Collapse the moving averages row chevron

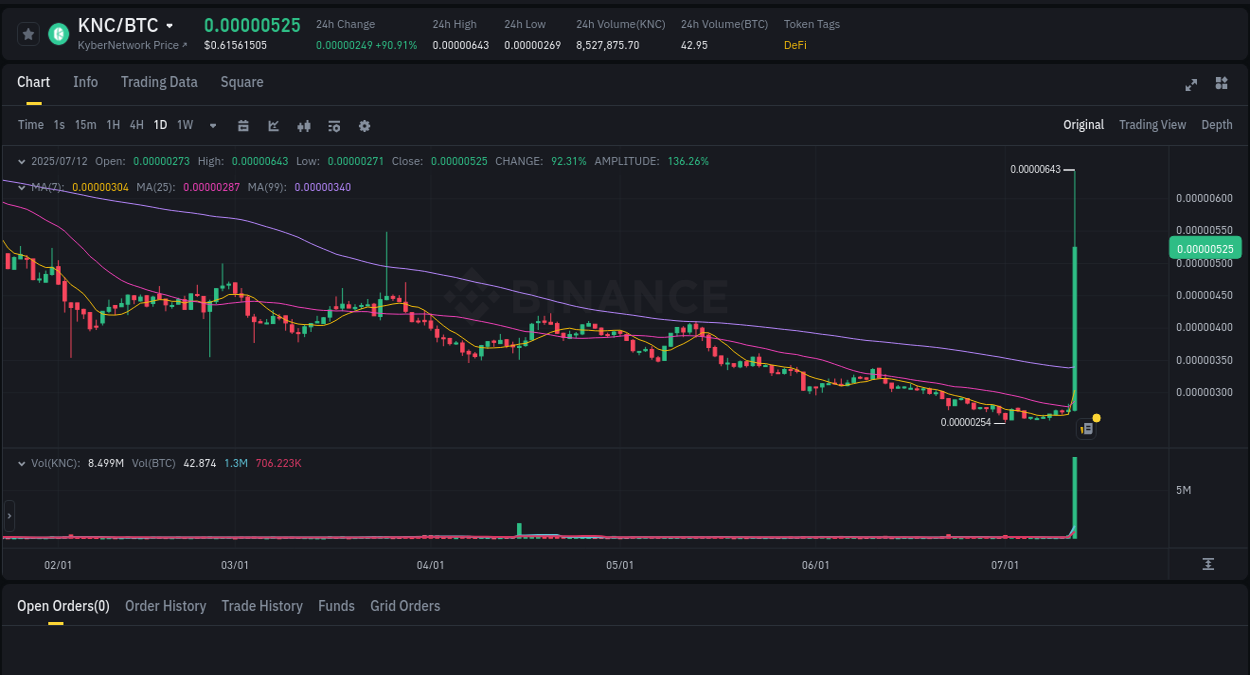[21, 186]
